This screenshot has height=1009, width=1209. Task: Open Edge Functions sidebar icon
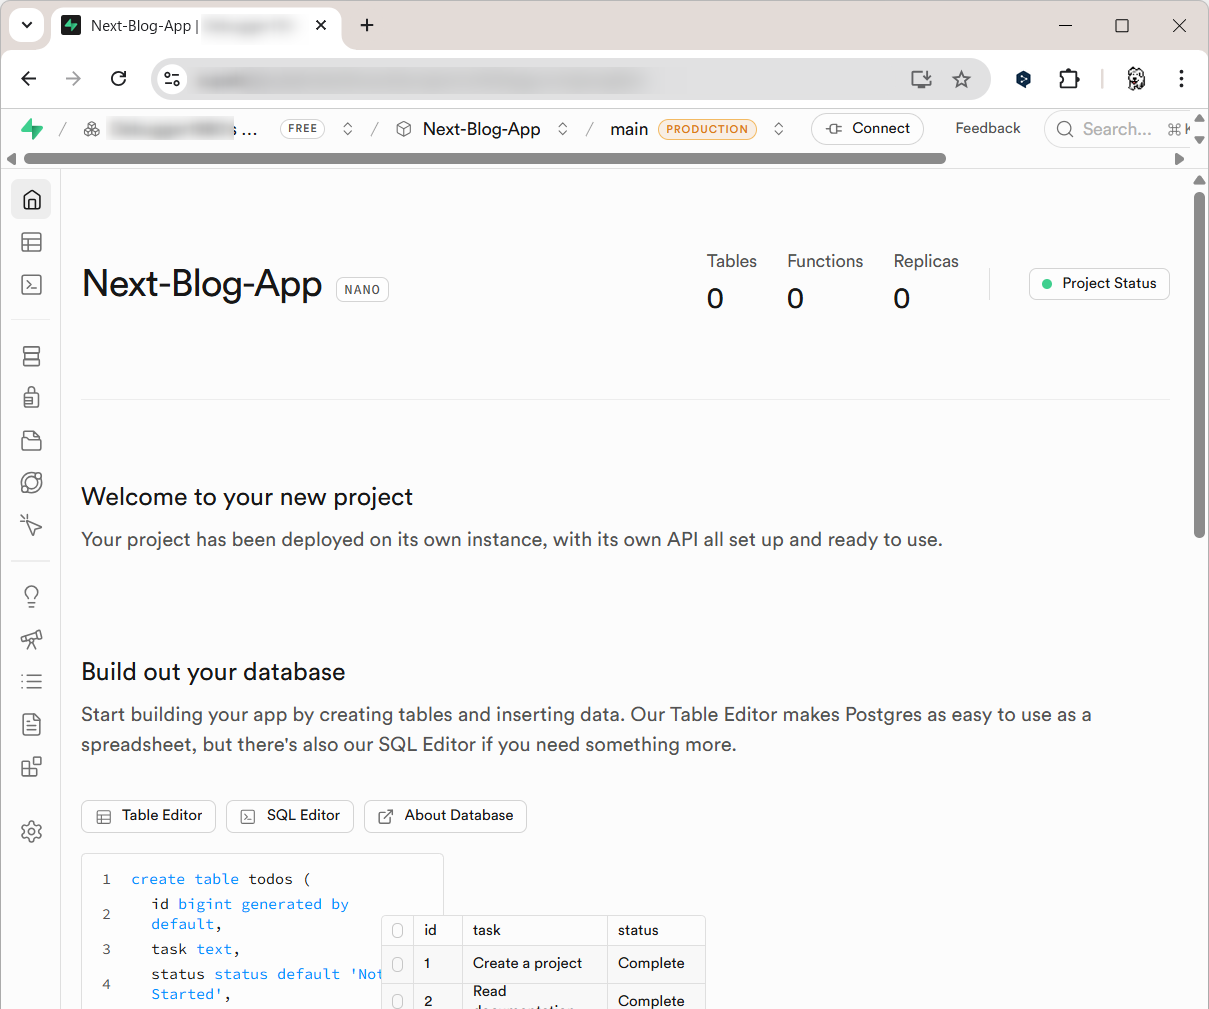tap(32, 483)
